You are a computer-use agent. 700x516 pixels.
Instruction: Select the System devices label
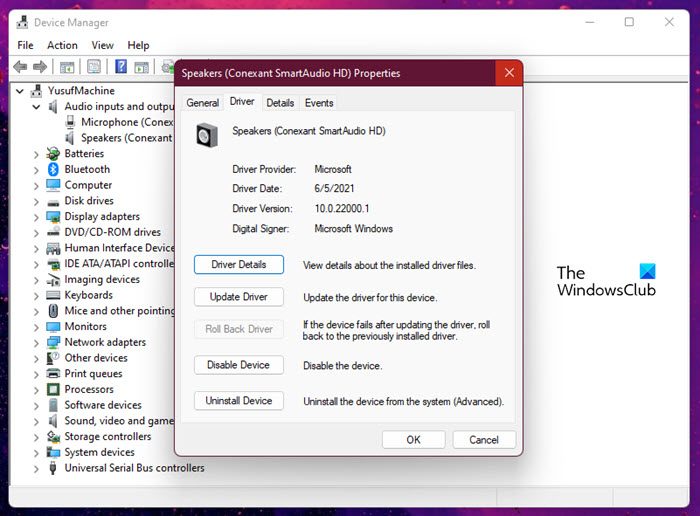pyautogui.click(x=100, y=452)
